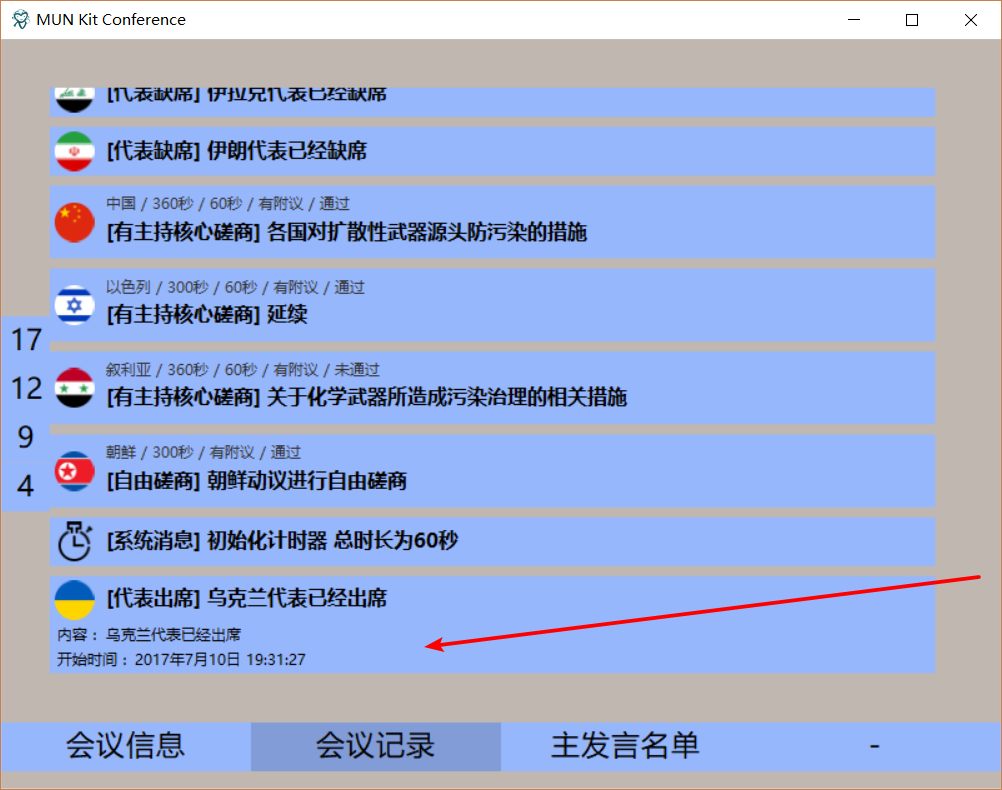Select the Iranian flag icon
Image resolution: width=1002 pixels, height=790 pixels.
point(73,151)
